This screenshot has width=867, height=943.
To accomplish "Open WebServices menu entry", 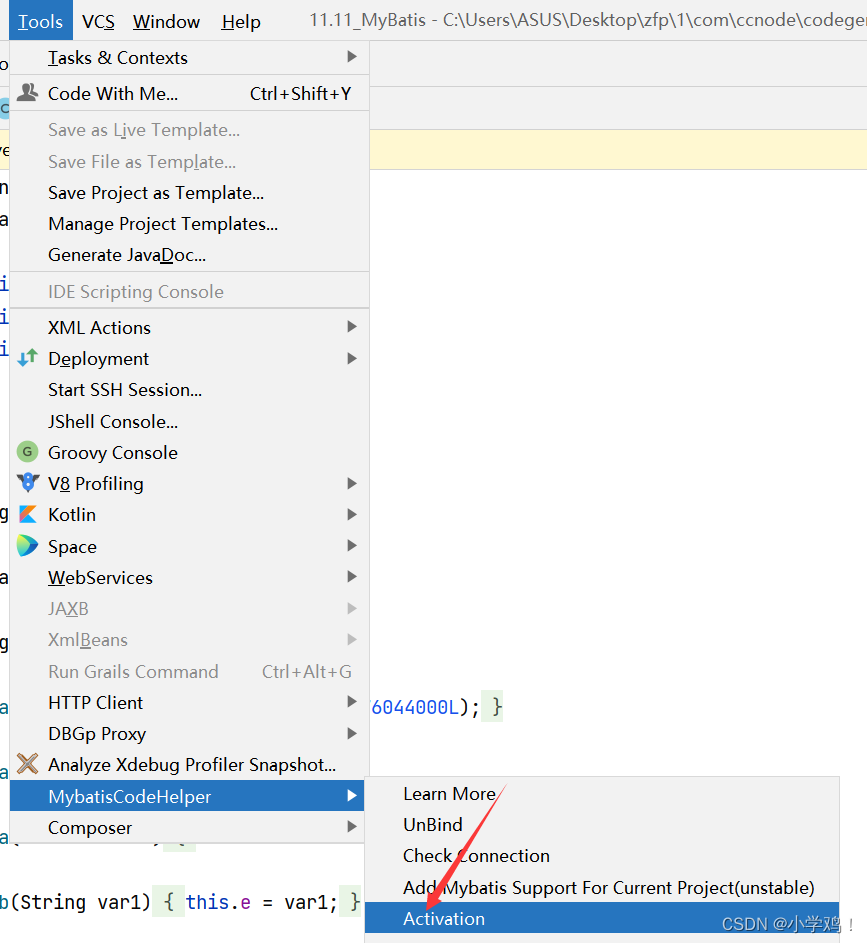I will pos(189,577).
